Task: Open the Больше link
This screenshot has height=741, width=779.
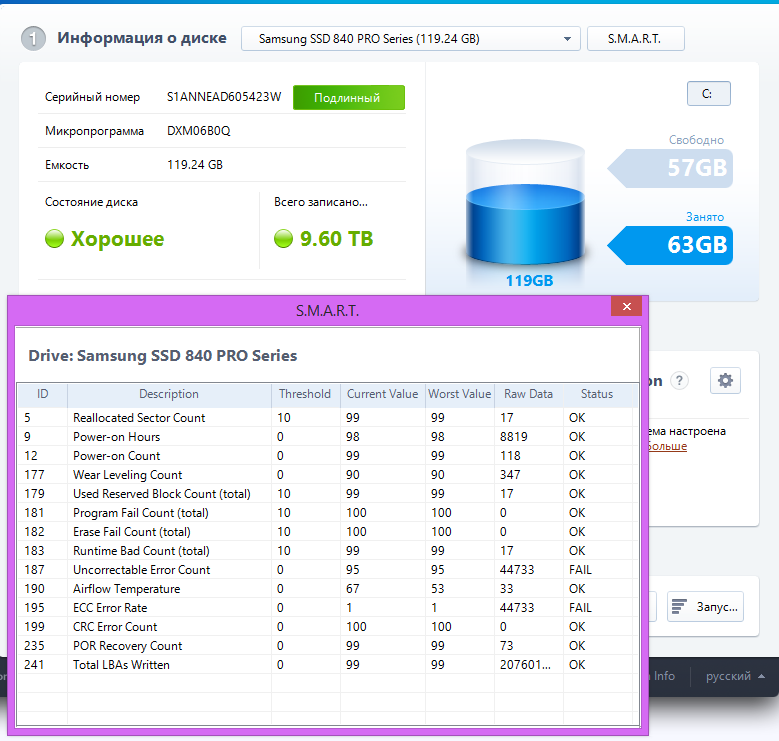Action: [665, 446]
